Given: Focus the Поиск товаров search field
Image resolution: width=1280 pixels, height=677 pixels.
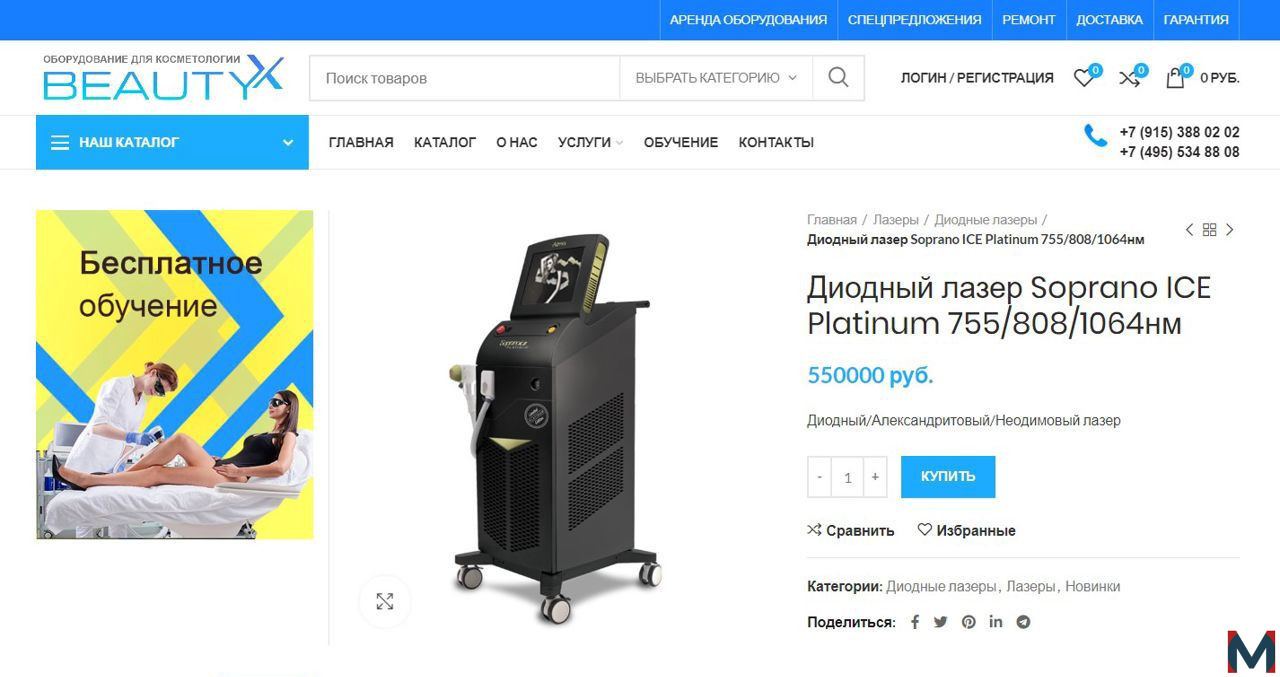Looking at the screenshot, I should 465,78.
